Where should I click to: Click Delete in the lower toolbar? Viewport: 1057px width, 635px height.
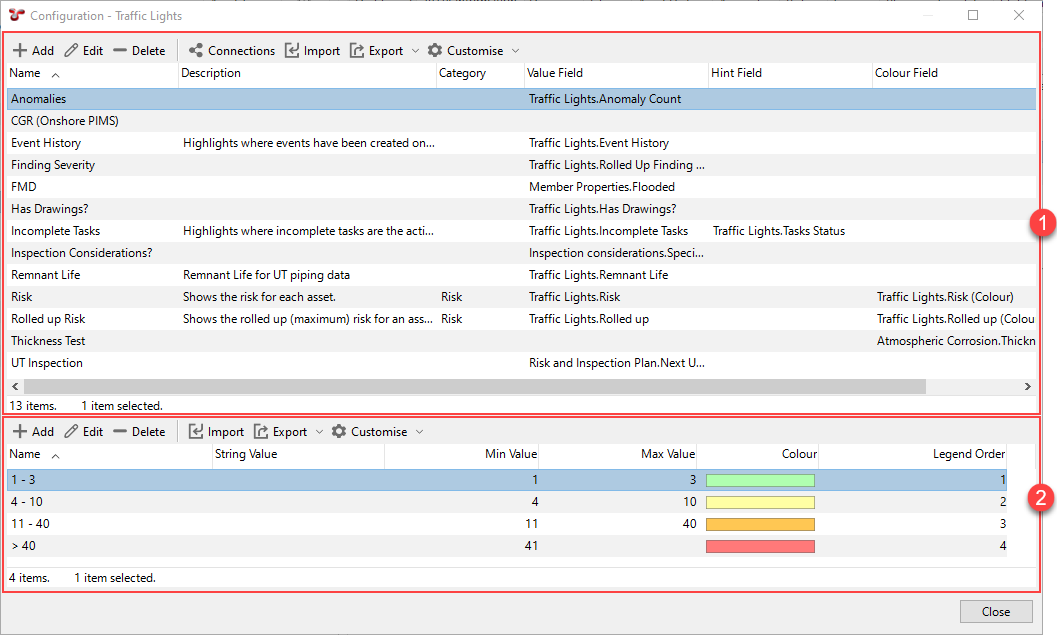[x=139, y=432]
